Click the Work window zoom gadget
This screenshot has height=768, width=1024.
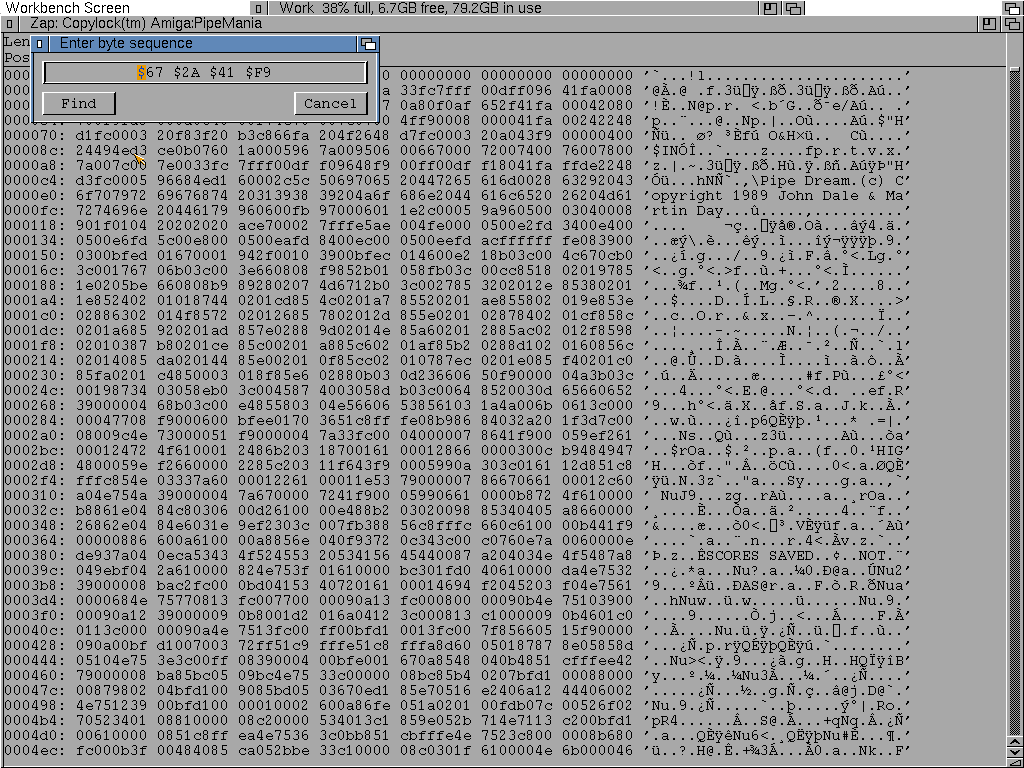771,8
